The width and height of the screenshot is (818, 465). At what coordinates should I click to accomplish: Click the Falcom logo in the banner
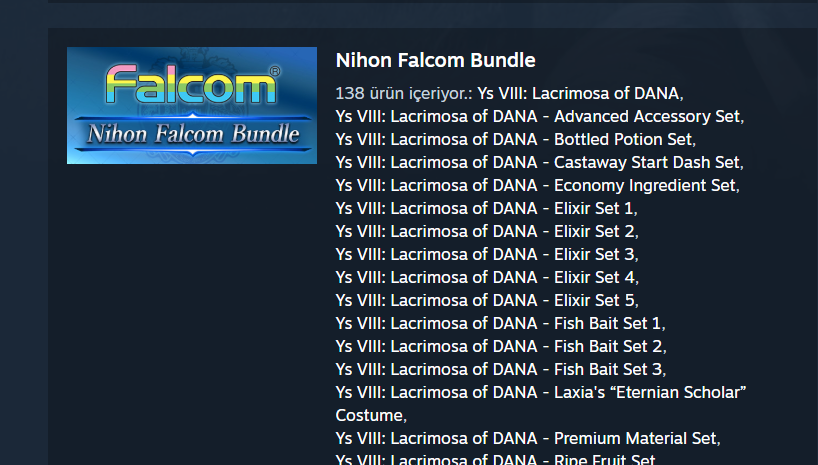tap(192, 86)
